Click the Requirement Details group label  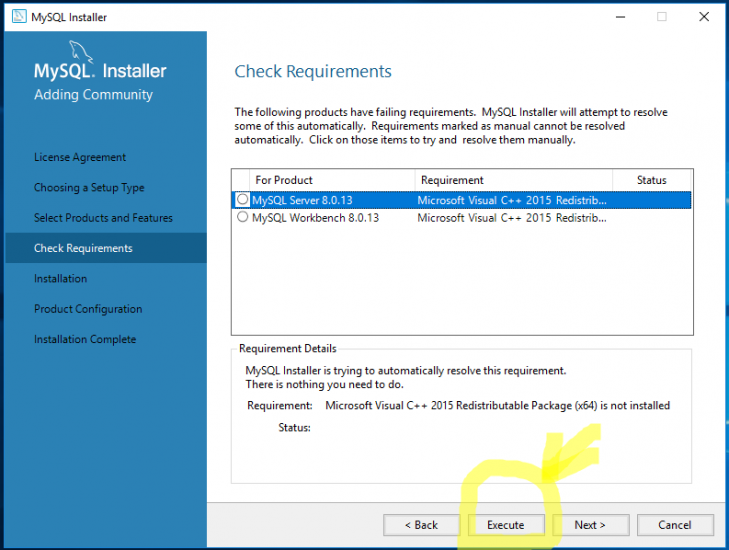click(x=287, y=349)
